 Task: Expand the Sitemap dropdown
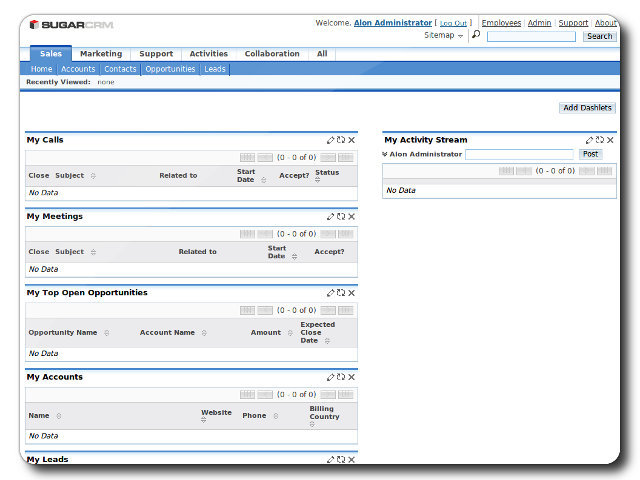click(444, 36)
